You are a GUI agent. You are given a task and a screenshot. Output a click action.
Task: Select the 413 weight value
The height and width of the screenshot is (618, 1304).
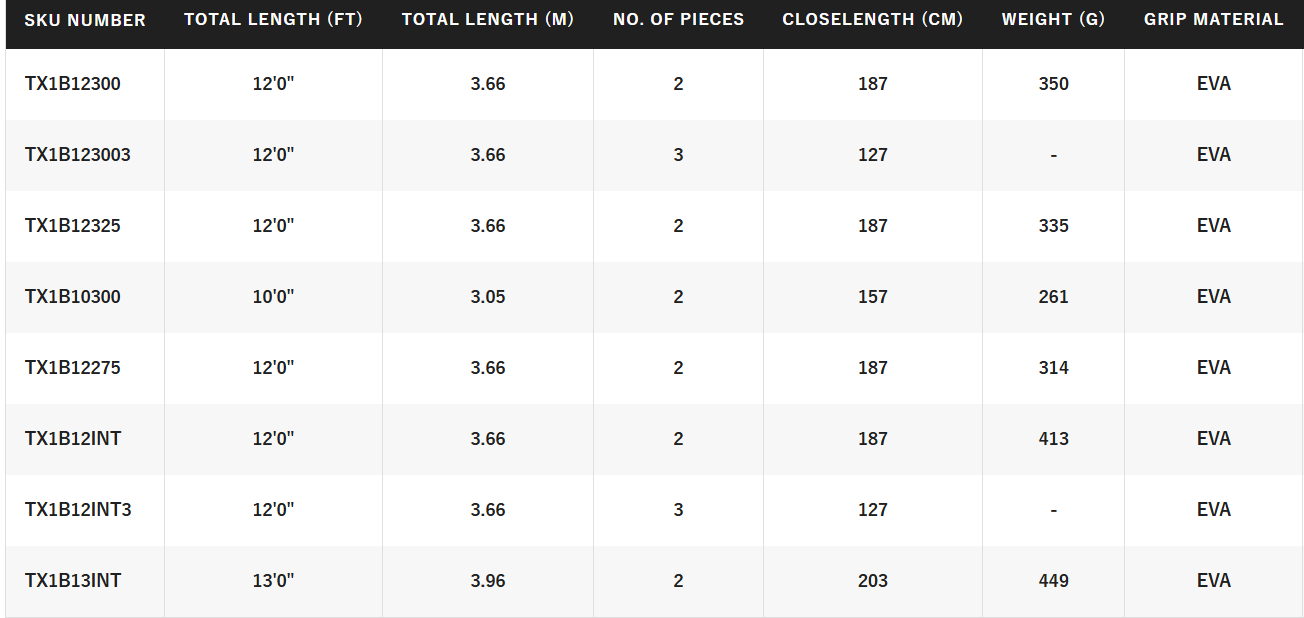pos(1053,439)
